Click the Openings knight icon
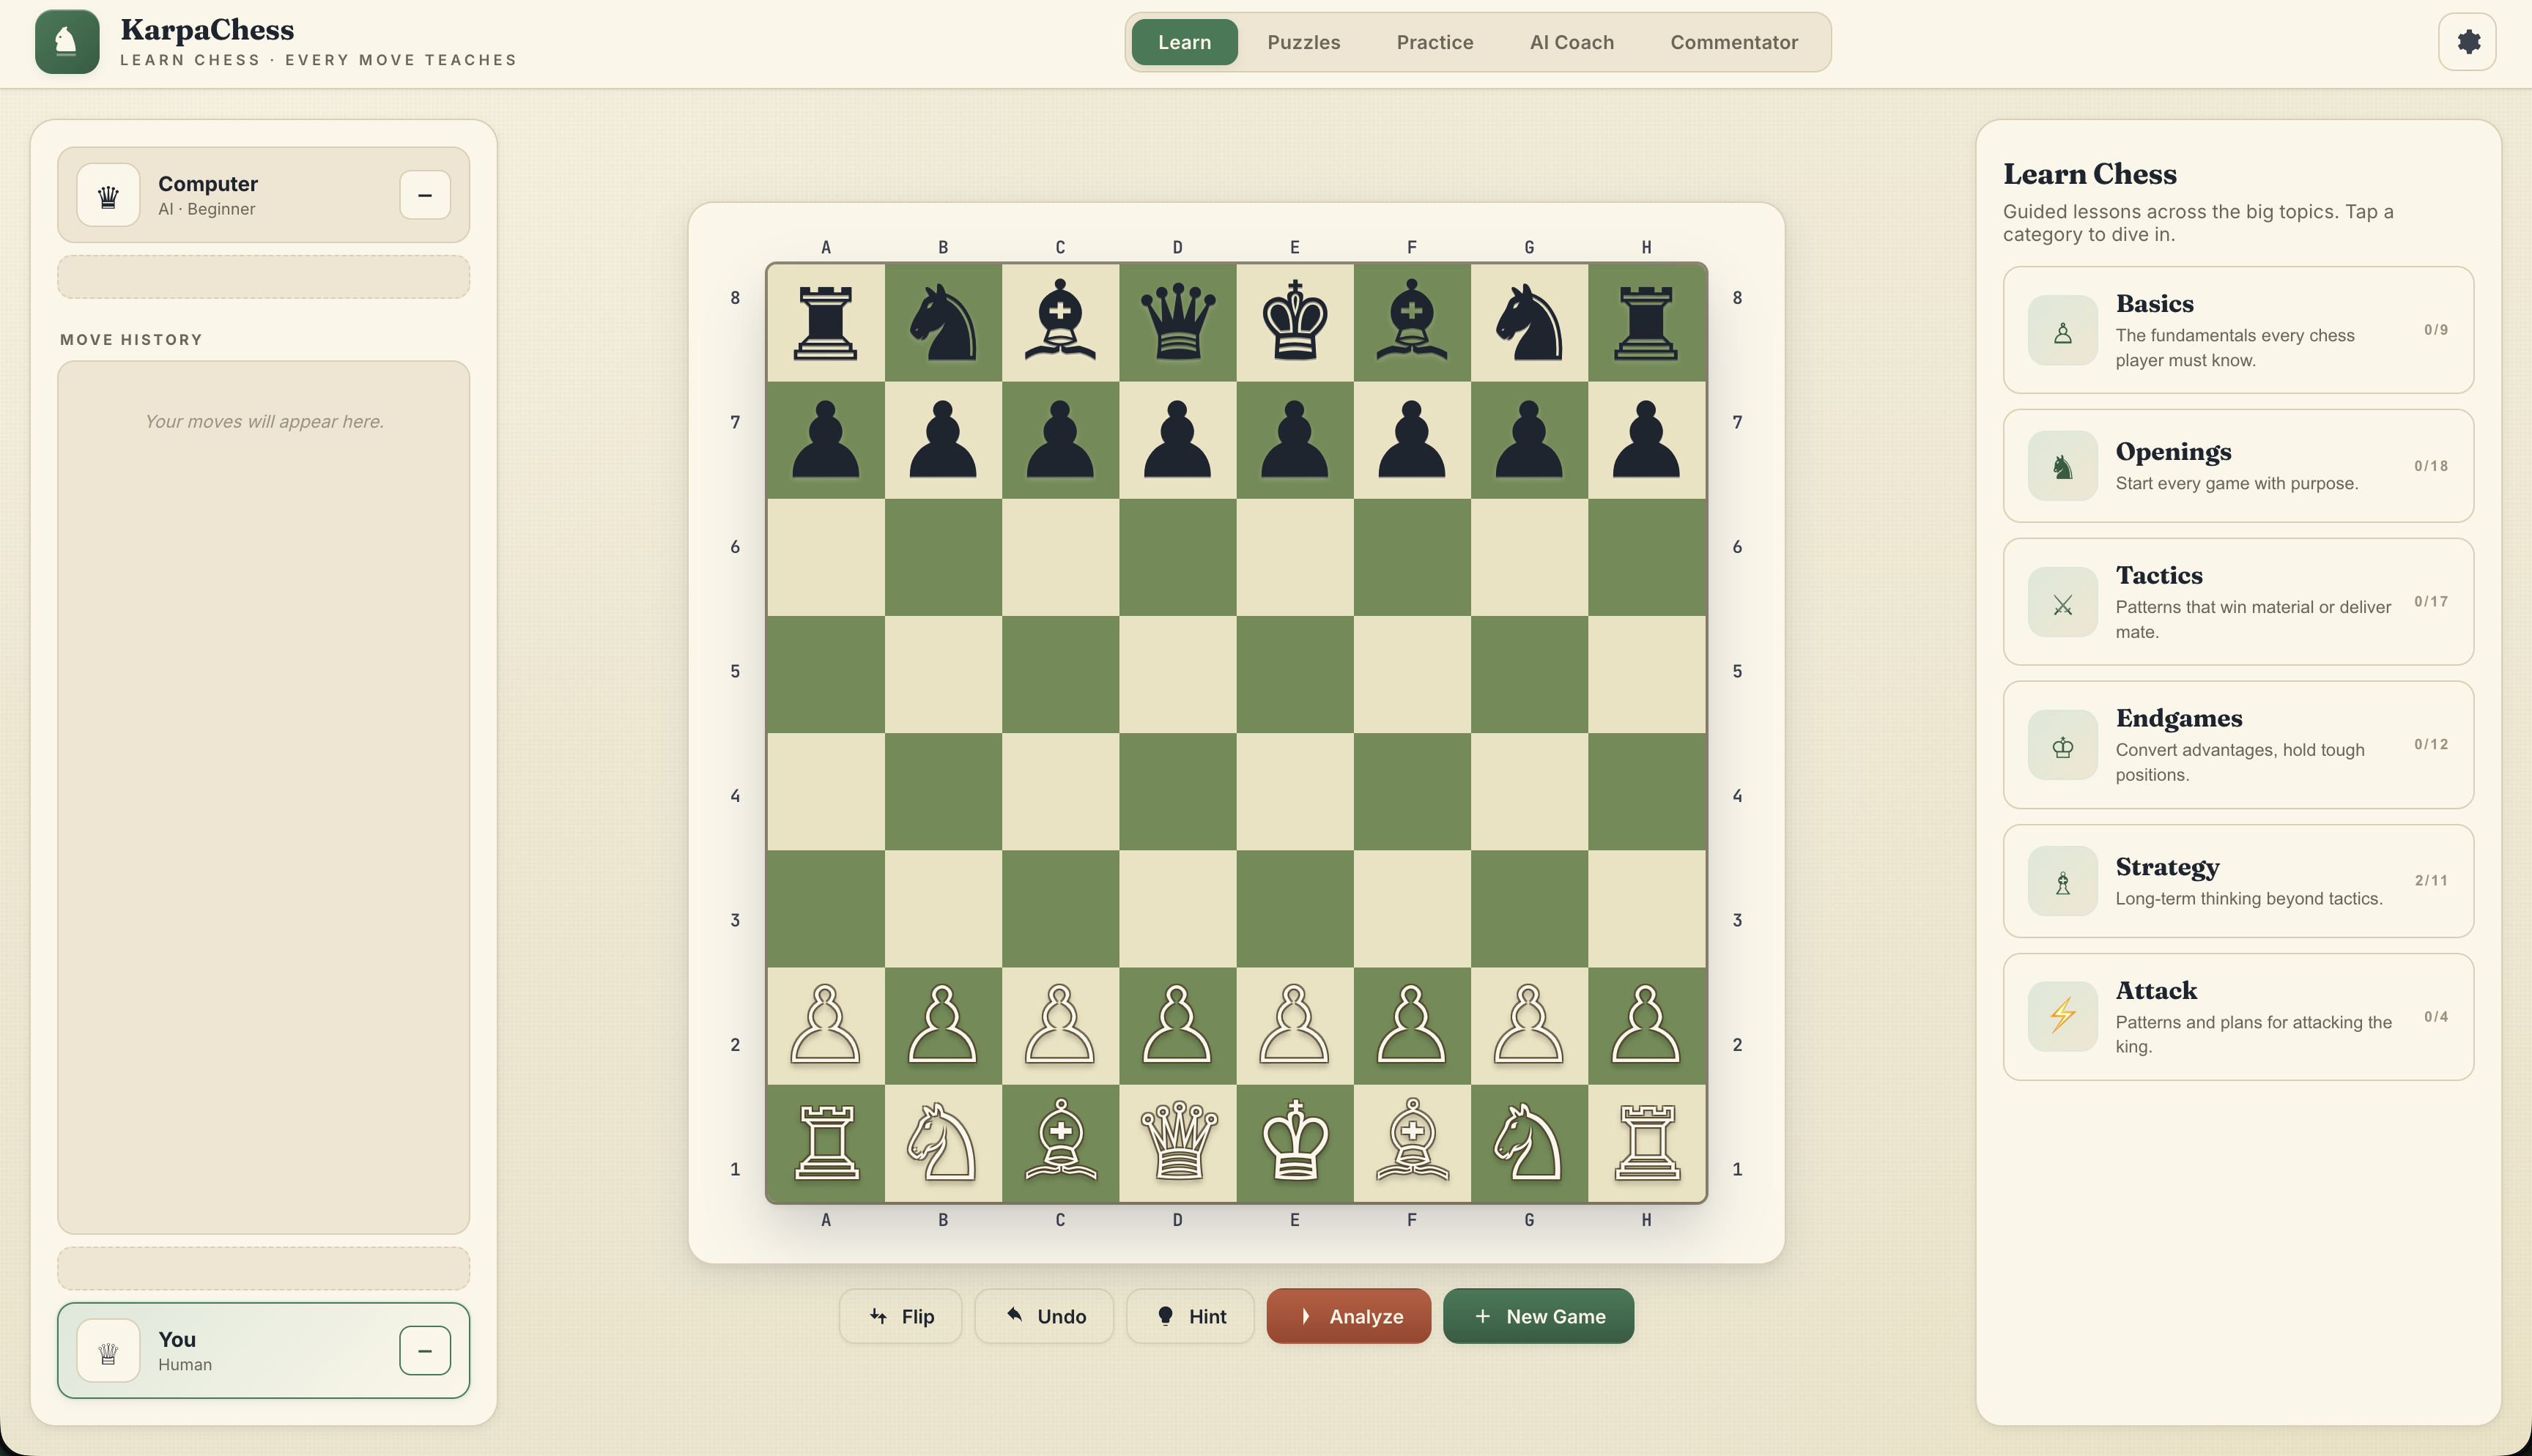Screen dimensions: 2532x1456 tap(2062, 465)
